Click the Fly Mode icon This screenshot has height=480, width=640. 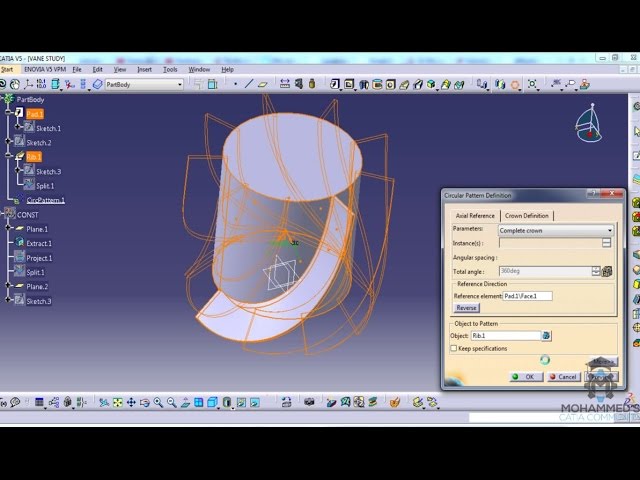(104, 403)
